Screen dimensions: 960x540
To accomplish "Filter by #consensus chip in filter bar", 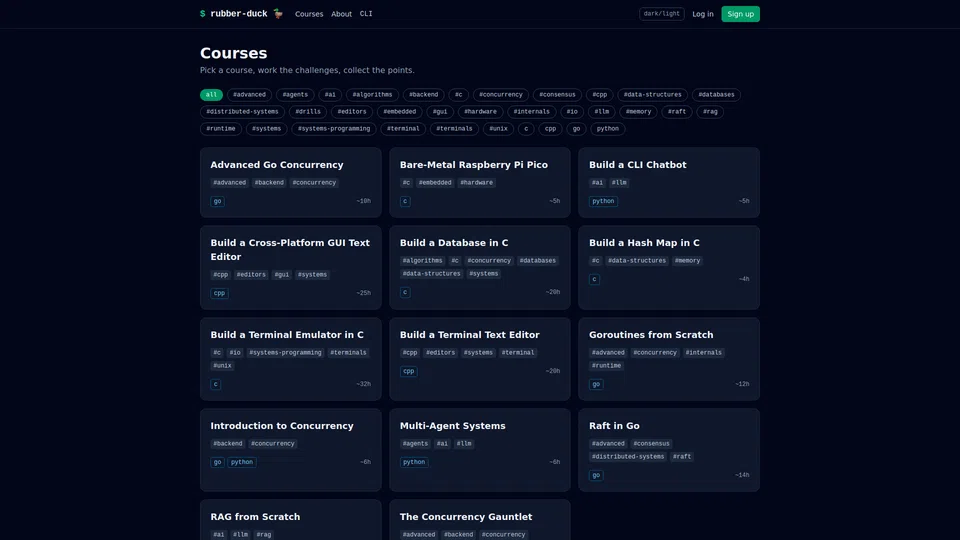I will point(557,95).
